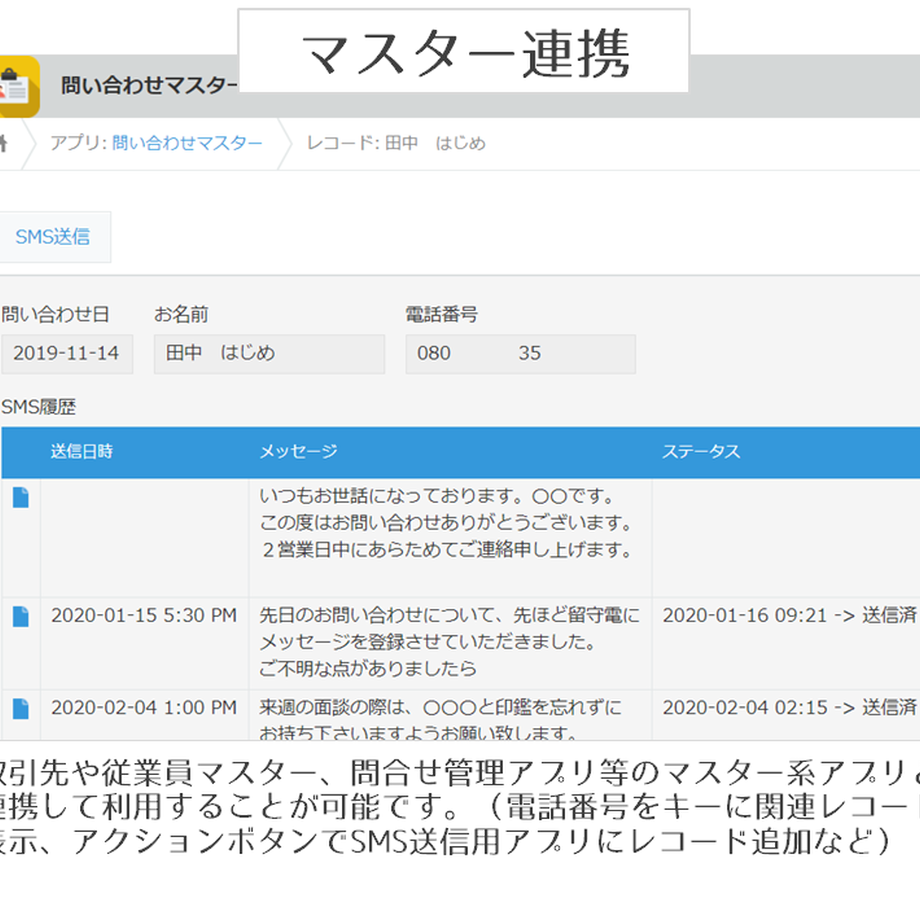Click the 電話番号 field starting 080
Screen dimensions: 920x920
point(520,354)
